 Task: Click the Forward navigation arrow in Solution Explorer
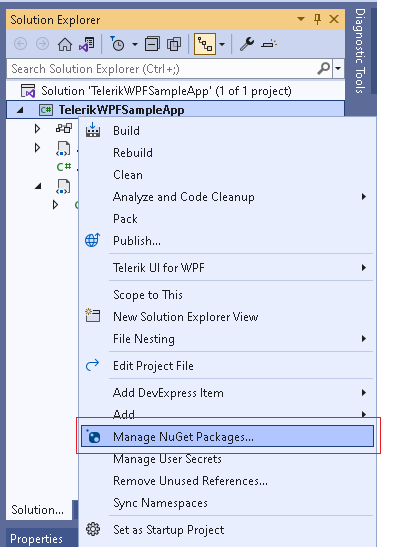coord(43,44)
